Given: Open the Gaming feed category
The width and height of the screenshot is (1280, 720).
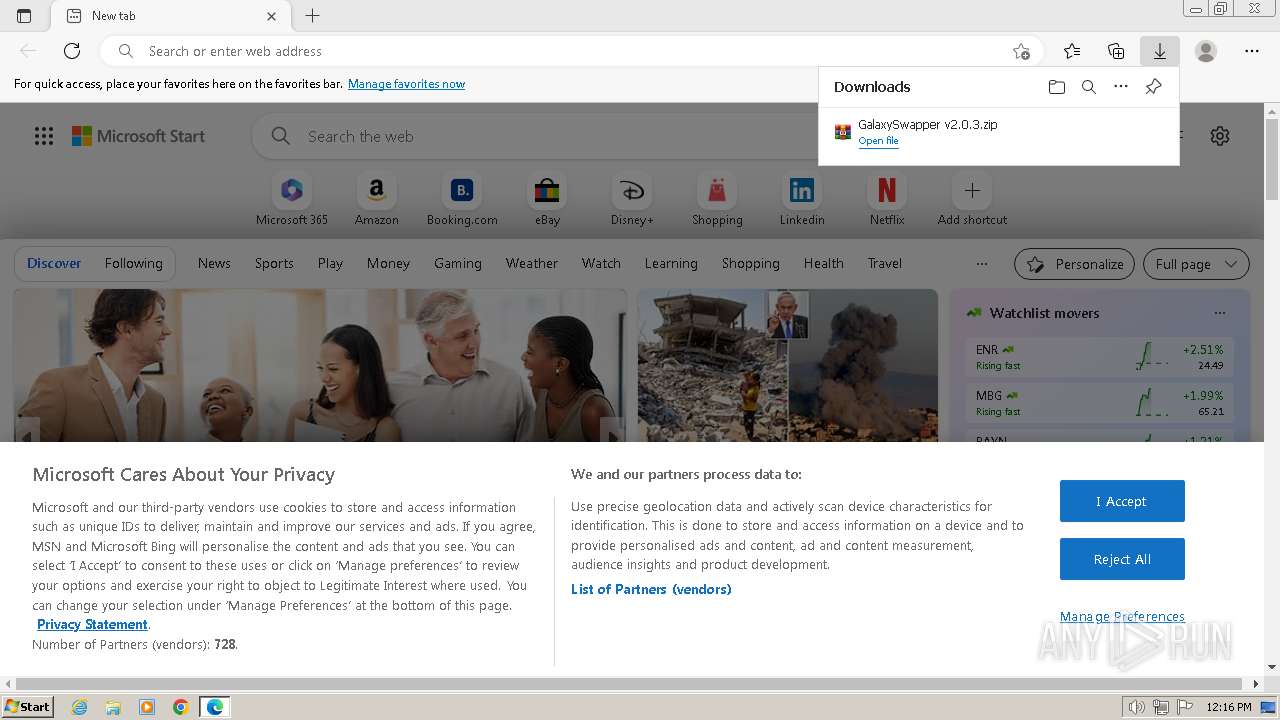Looking at the screenshot, I should [458, 264].
